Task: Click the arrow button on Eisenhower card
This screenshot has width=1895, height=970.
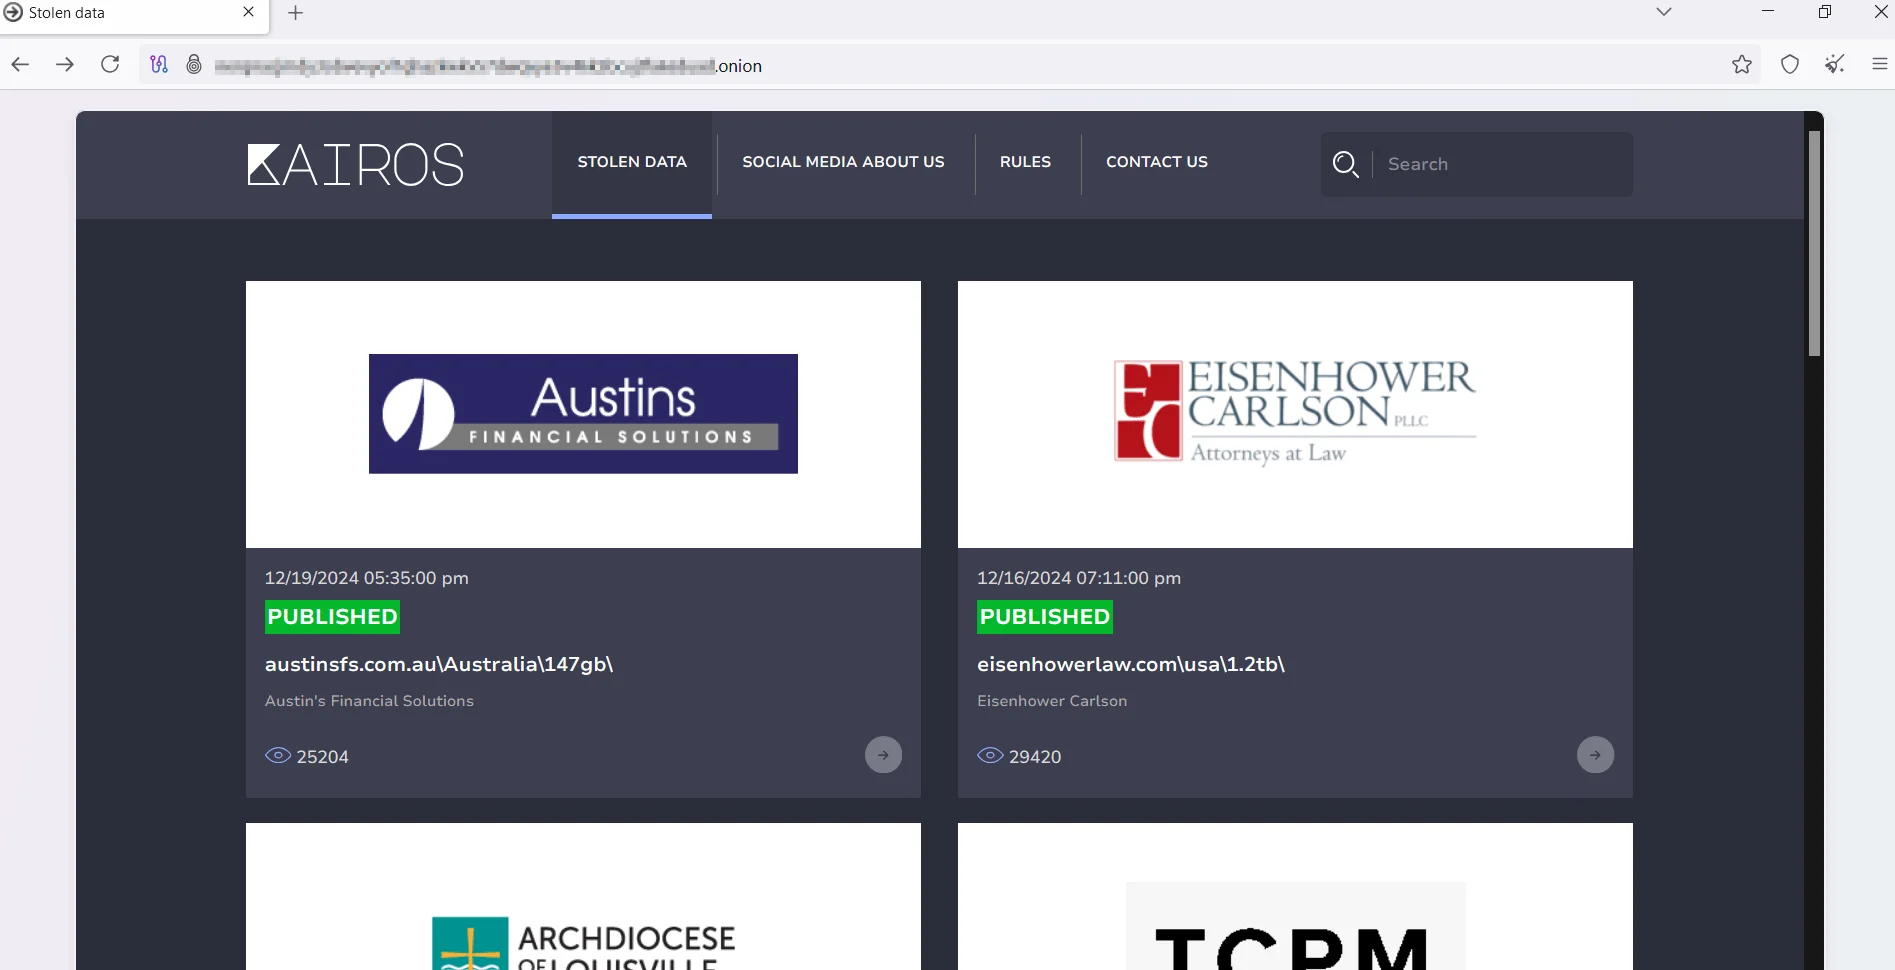Action: 1595,755
